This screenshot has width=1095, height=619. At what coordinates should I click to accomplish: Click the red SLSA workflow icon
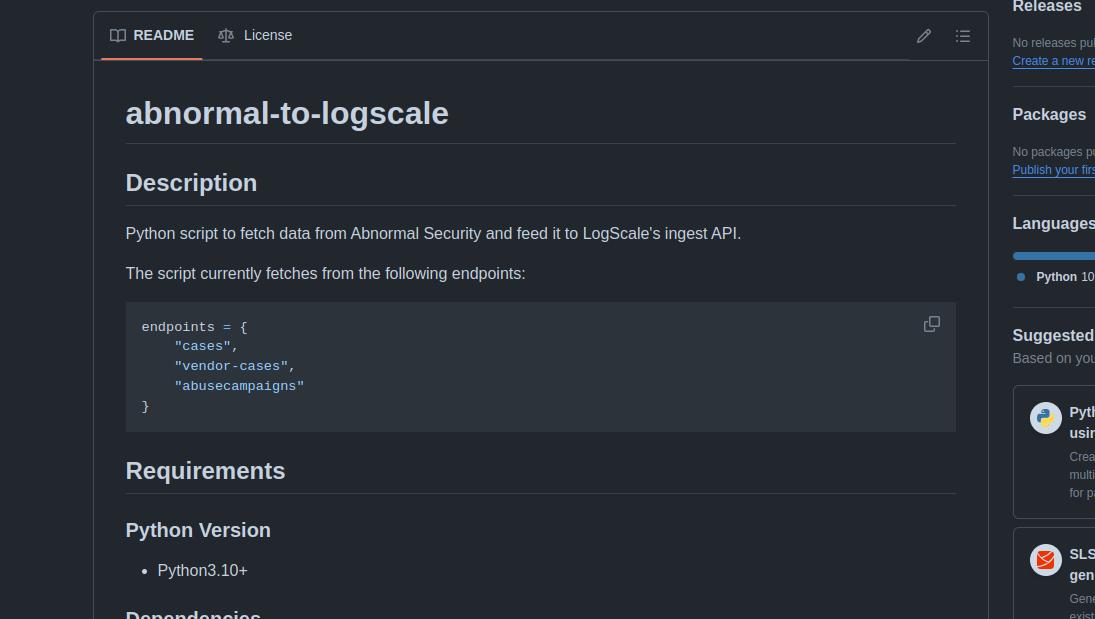pyautogui.click(x=1045, y=560)
